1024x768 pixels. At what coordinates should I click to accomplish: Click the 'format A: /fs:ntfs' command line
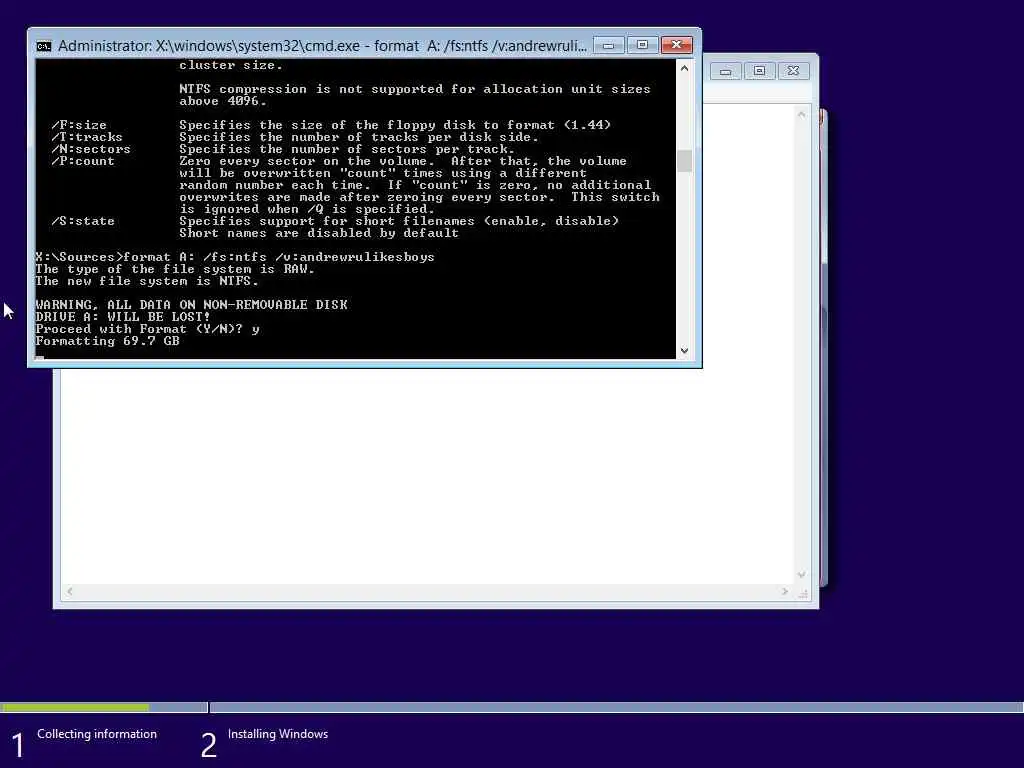(234, 257)
